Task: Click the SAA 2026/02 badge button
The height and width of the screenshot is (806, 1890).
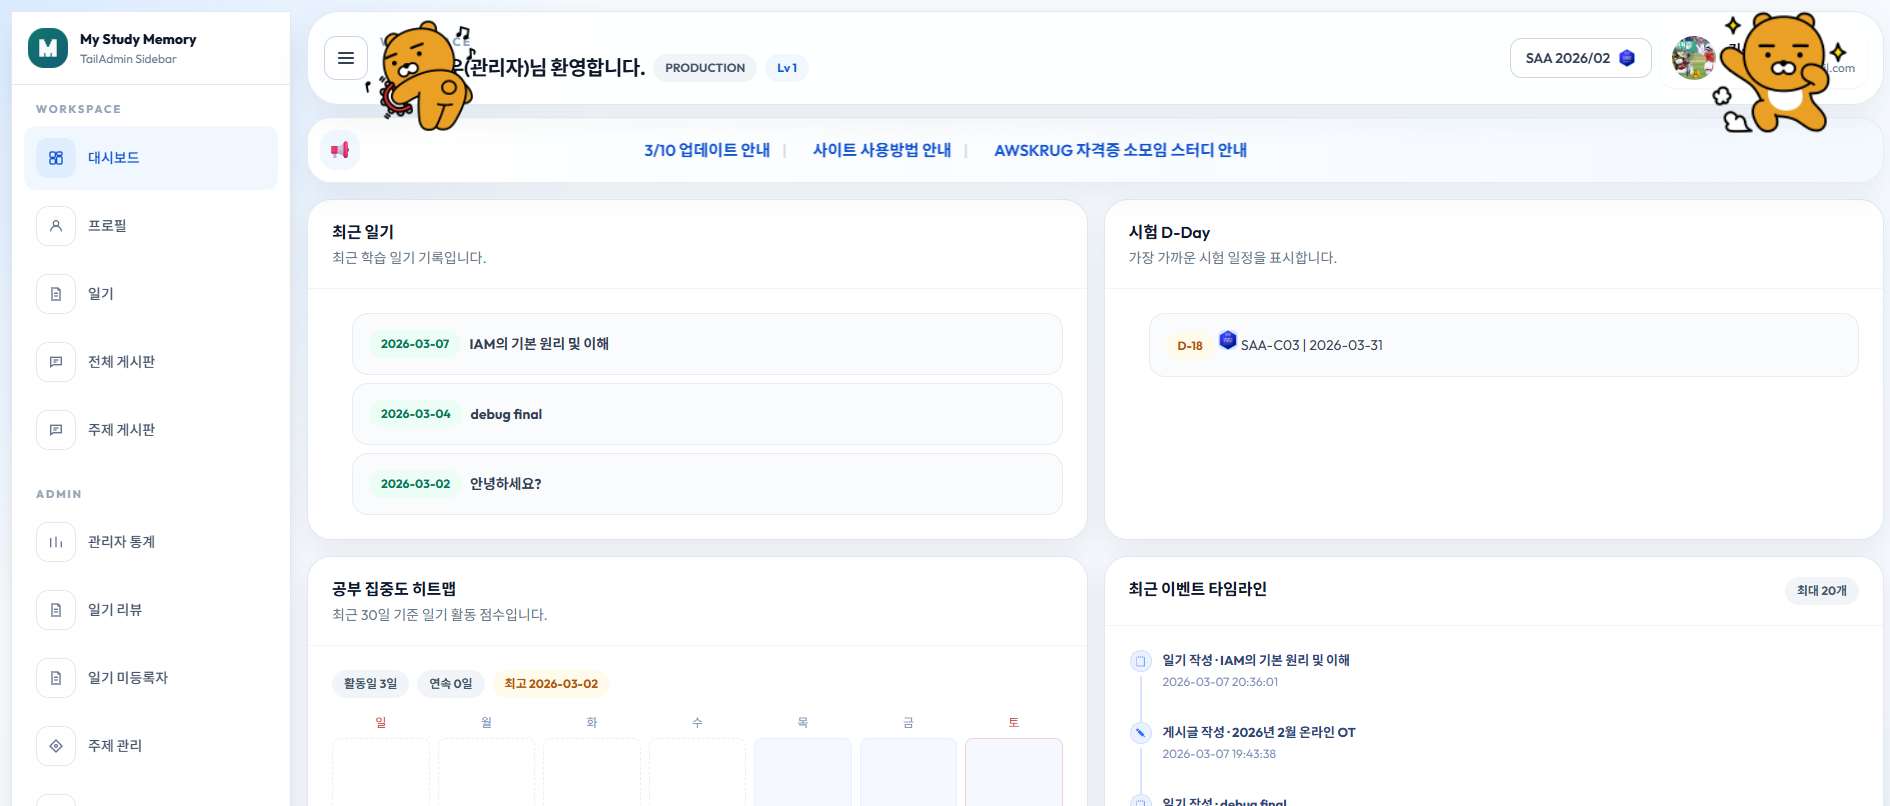Action: pyautogui.click(x=1580, y=58)
